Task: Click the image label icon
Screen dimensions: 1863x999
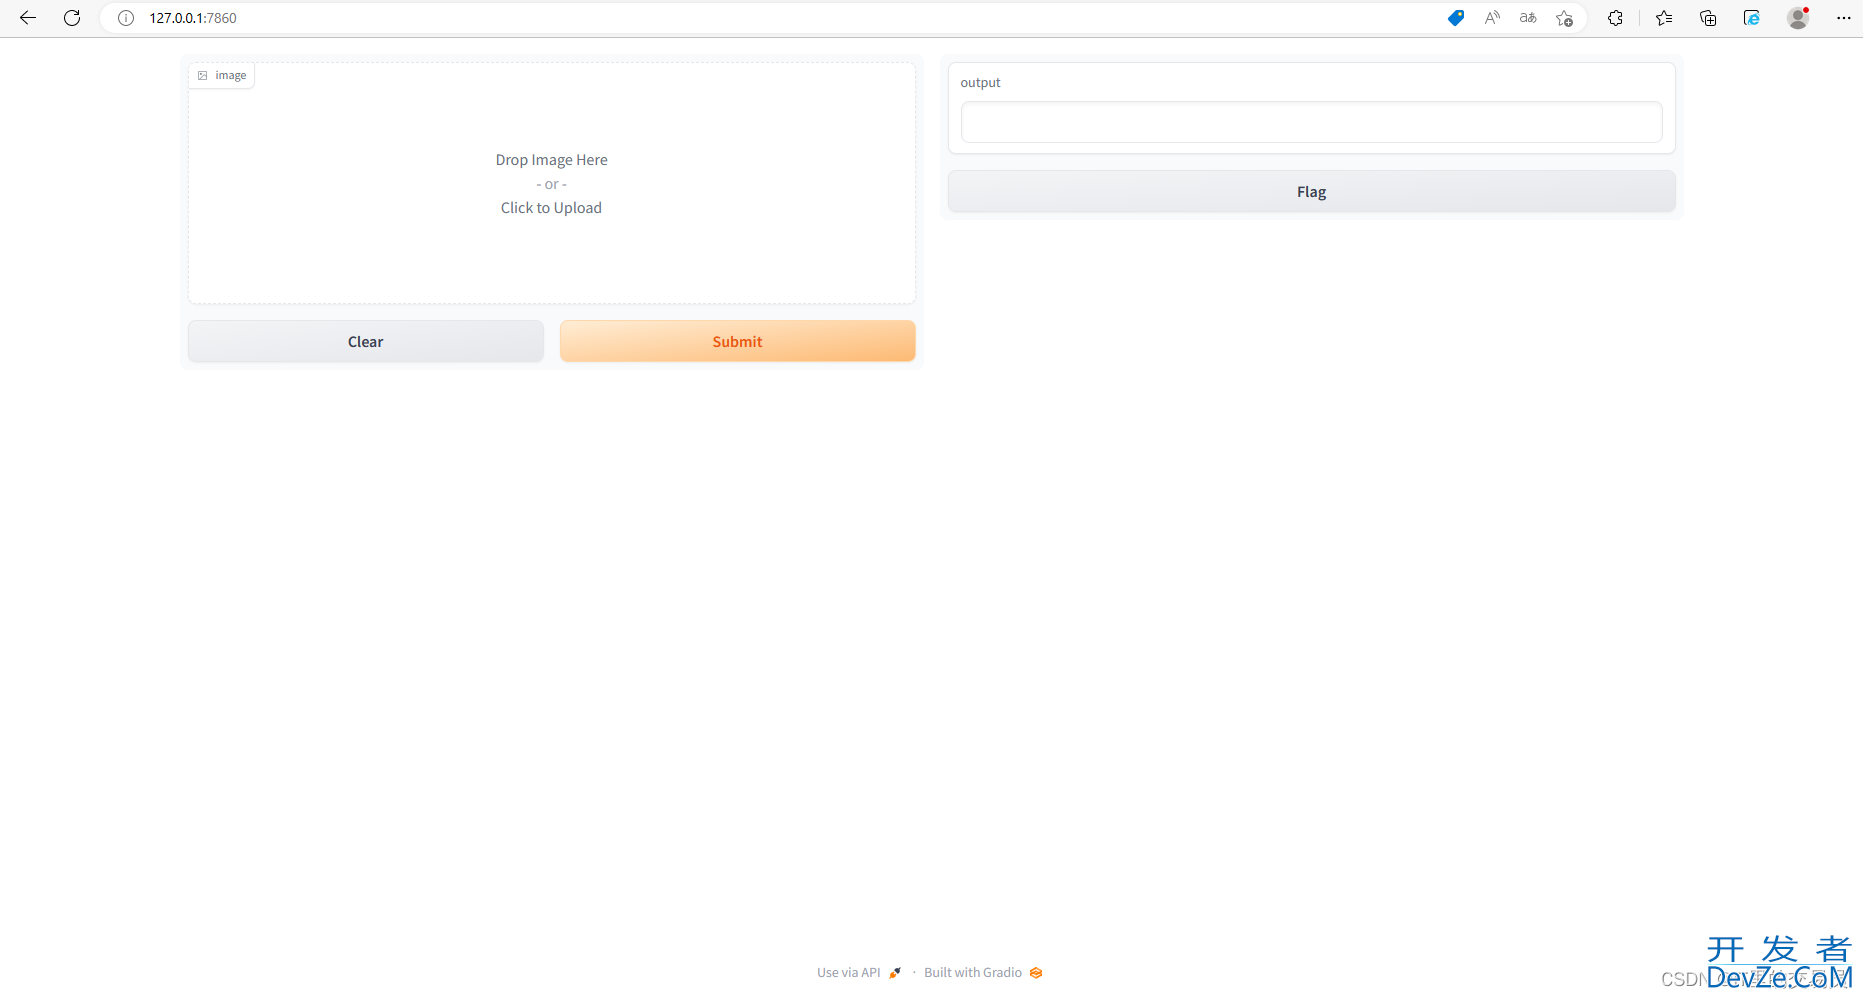Action: pos(203,76)
